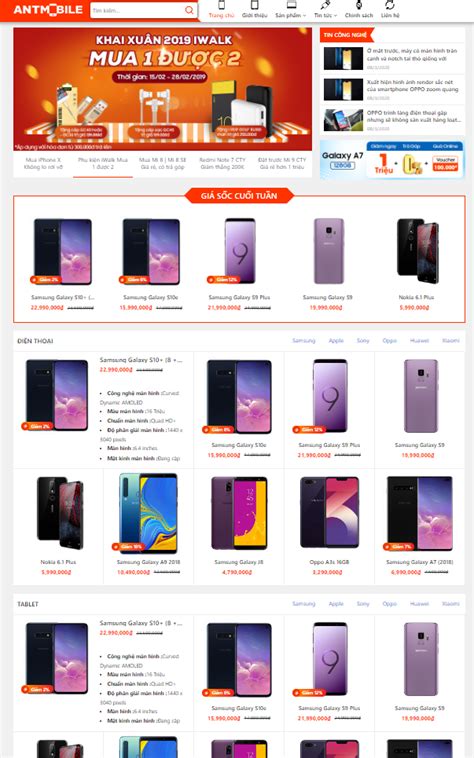Filter Tablet section by Apple
The height and width of the screenshot is (758, 474).
pyautogui.click(x=336, y=604)
